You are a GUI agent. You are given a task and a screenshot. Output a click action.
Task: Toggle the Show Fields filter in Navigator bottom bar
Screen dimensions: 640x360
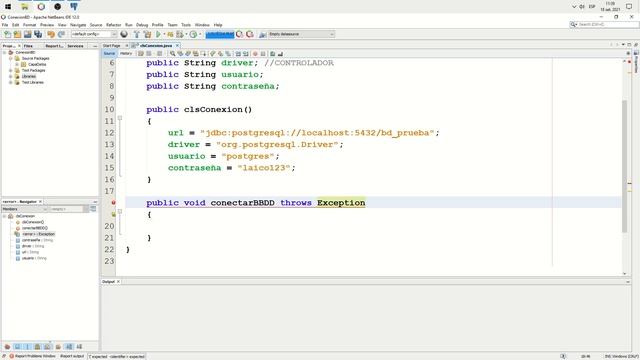(18, 347)
